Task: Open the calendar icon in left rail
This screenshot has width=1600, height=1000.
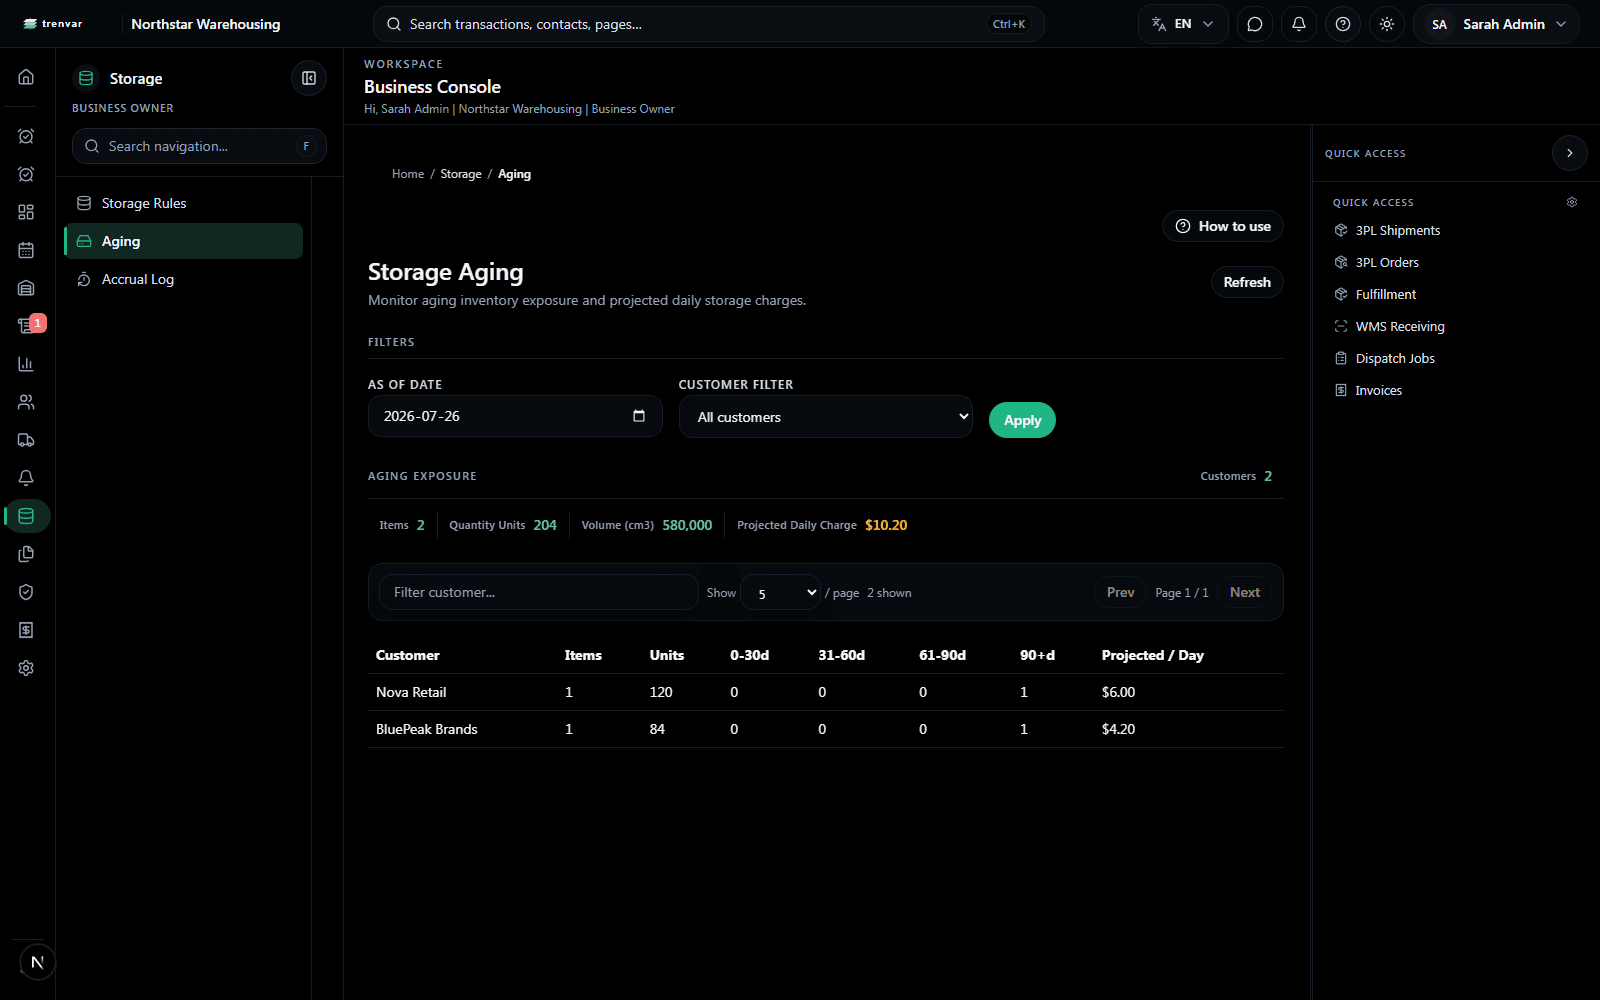Action: tap(26, 250)
